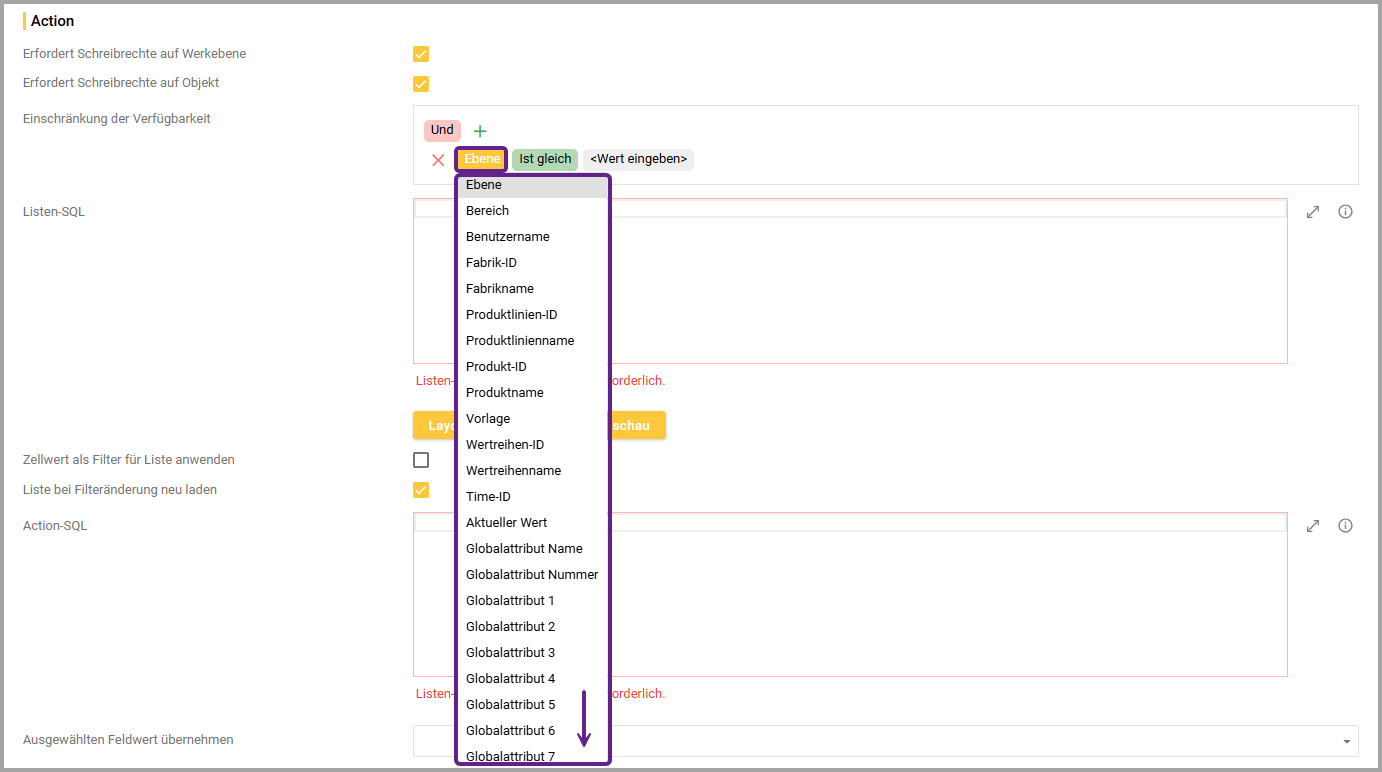Viewport: 1382px width, 772px height.
Task: Choose 'Produktlinienname' in the dropdown list
Action: tap(519, 341)
